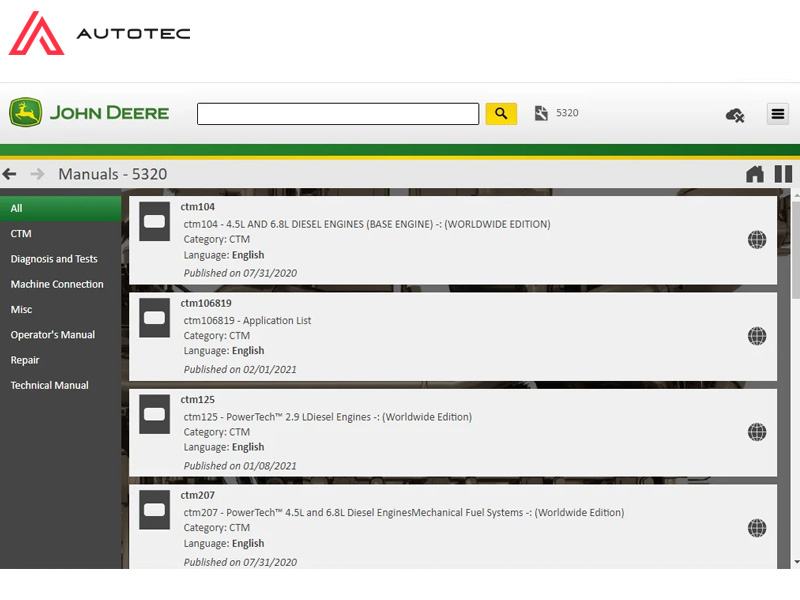
Task: Open the ctm104 title link
Action: pyautogui.click(x=197, y=207)
